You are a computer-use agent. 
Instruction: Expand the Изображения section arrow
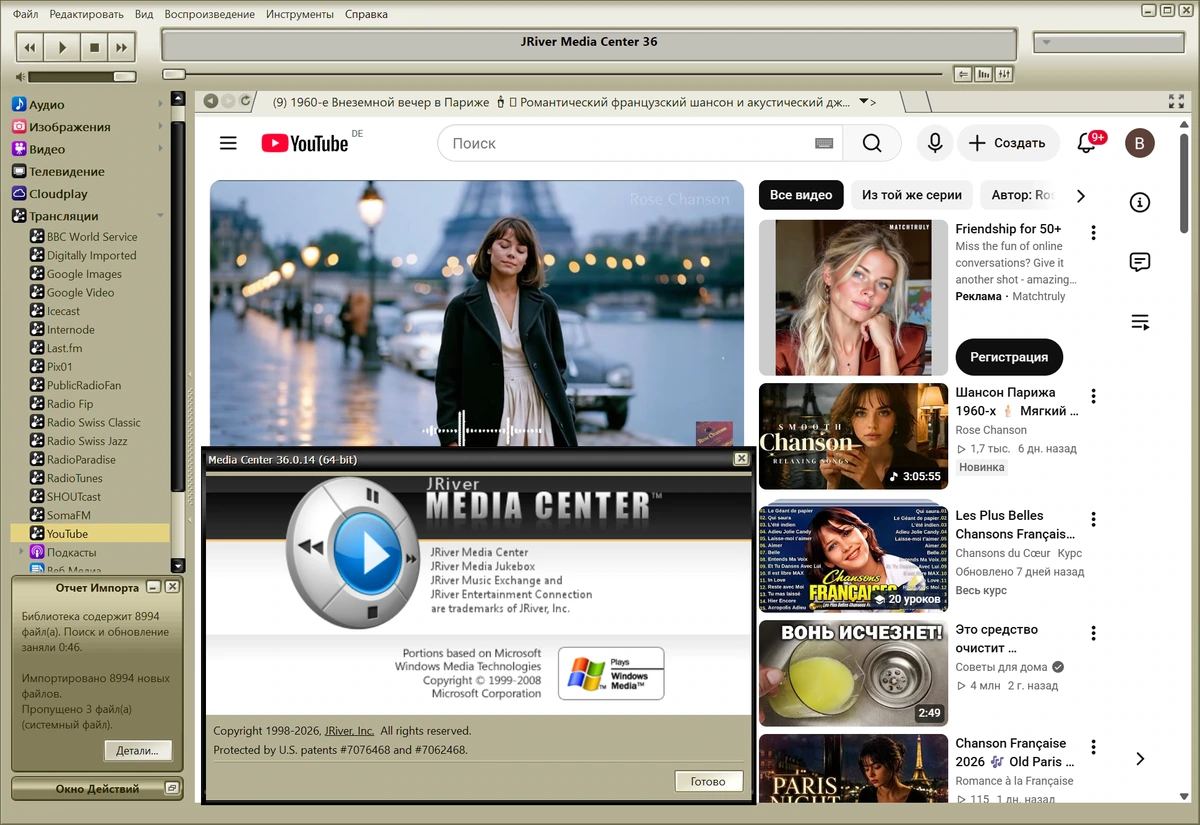160,126
